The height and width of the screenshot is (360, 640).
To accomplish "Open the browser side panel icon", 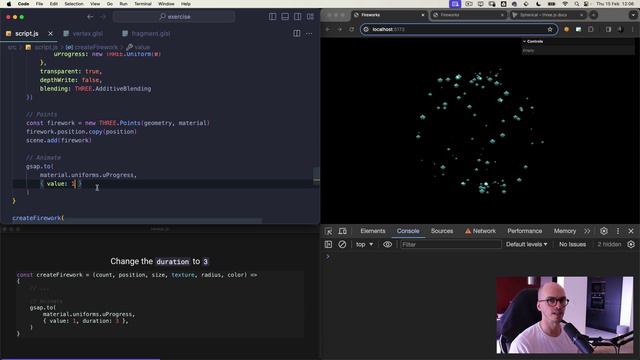I will tap(608, 29).
